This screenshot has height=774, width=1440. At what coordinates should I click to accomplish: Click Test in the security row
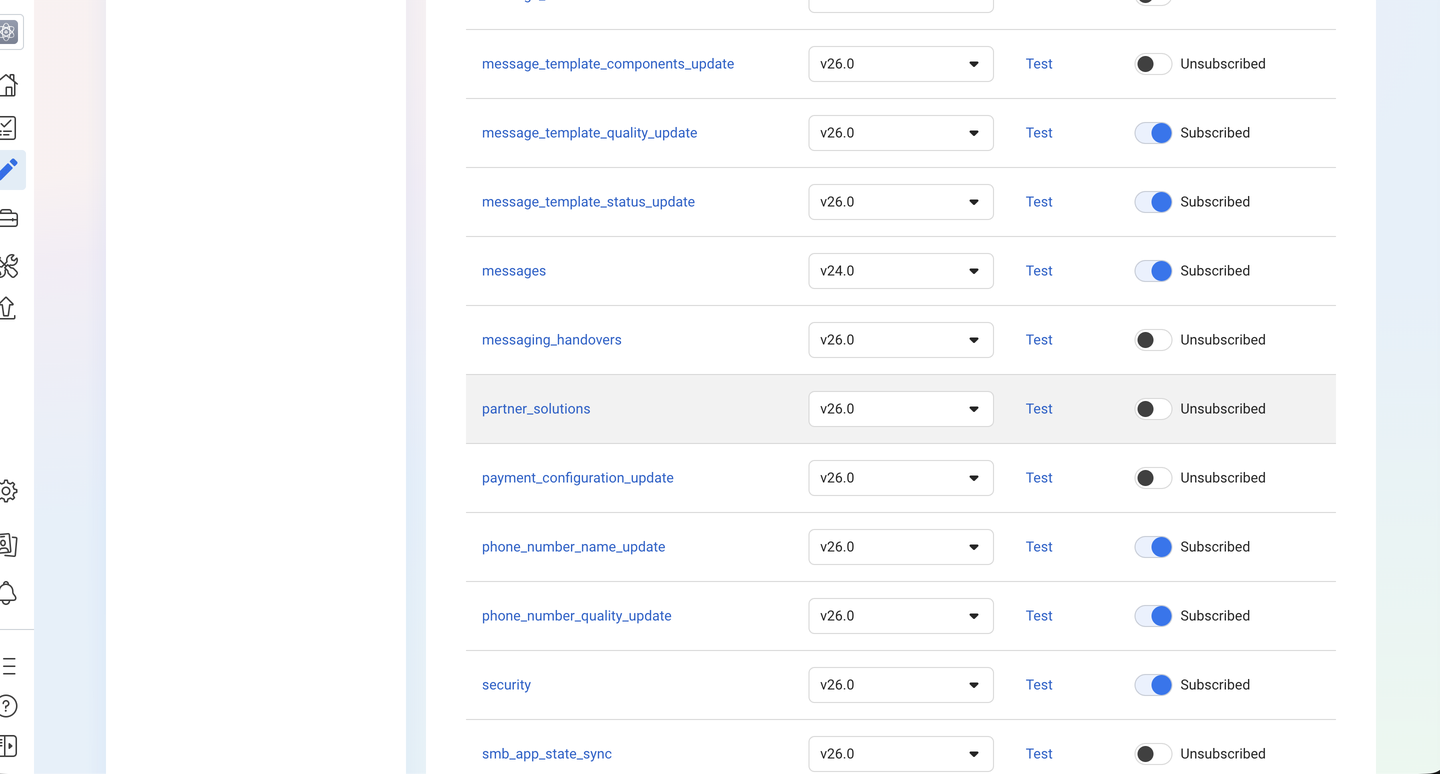[1039, 685]
